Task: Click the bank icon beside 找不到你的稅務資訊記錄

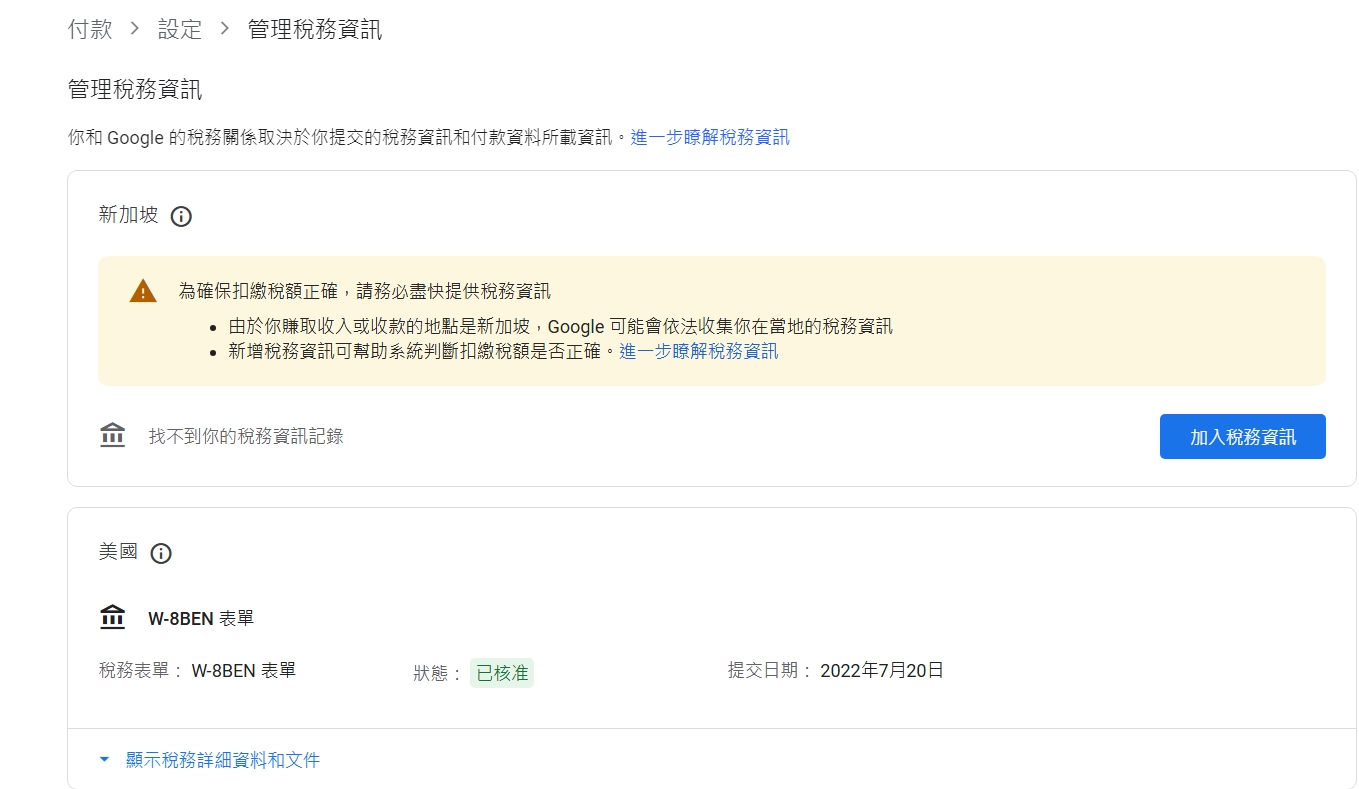Action: click(x=113, y=436)
